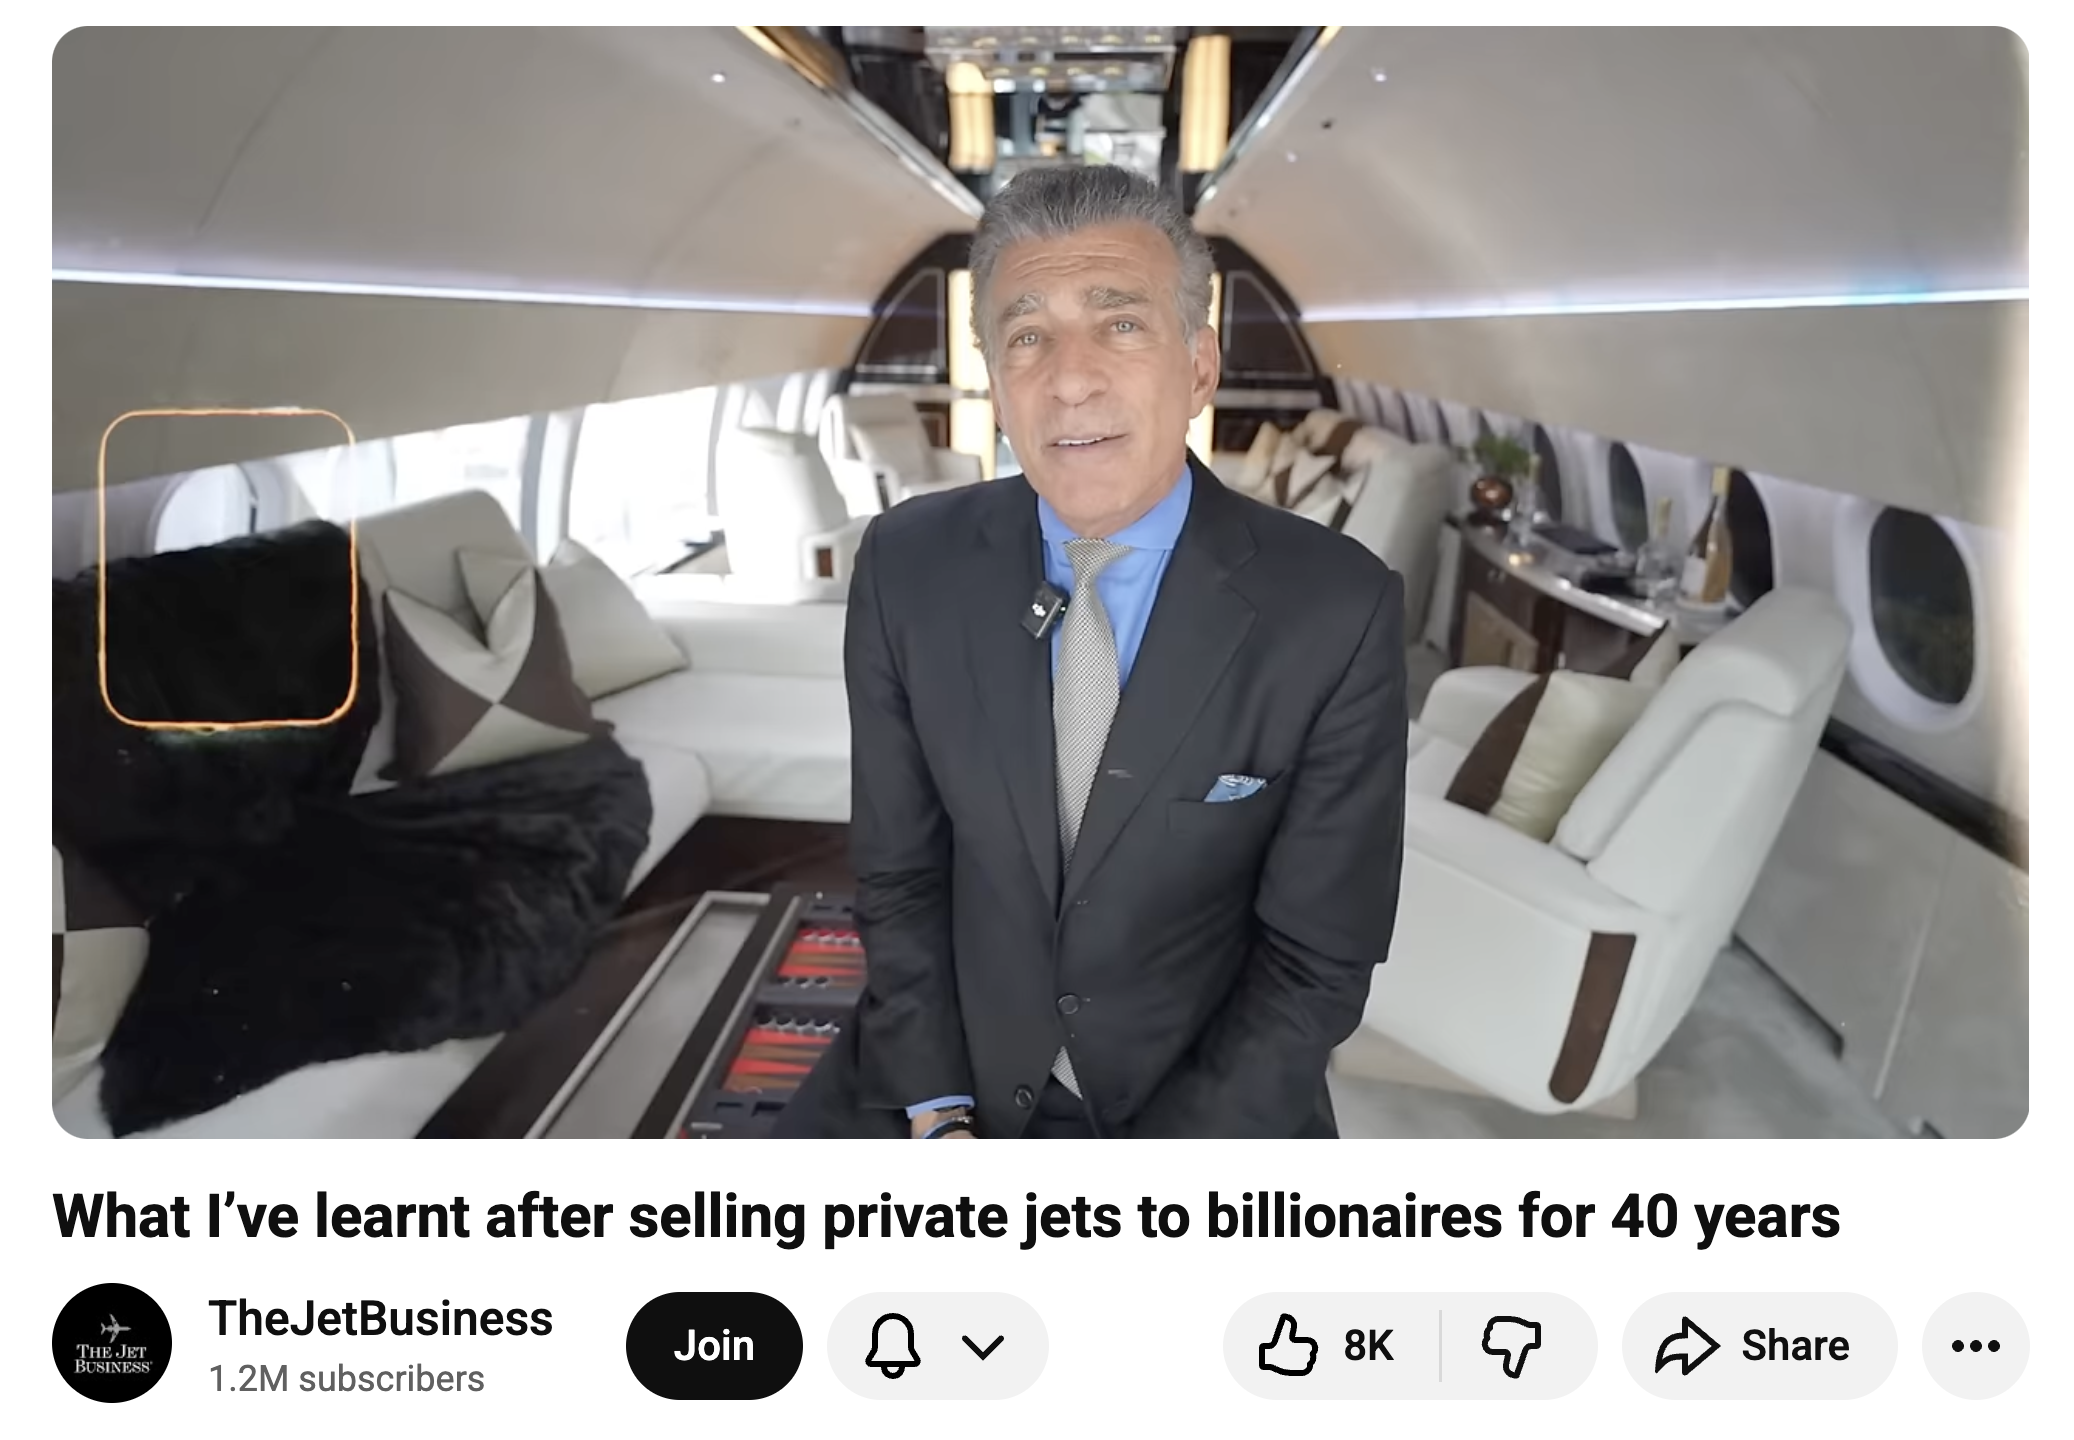Click the notification bell icon
The width and height of the screenshot is (2074, 1440).
coord(893,1346)
